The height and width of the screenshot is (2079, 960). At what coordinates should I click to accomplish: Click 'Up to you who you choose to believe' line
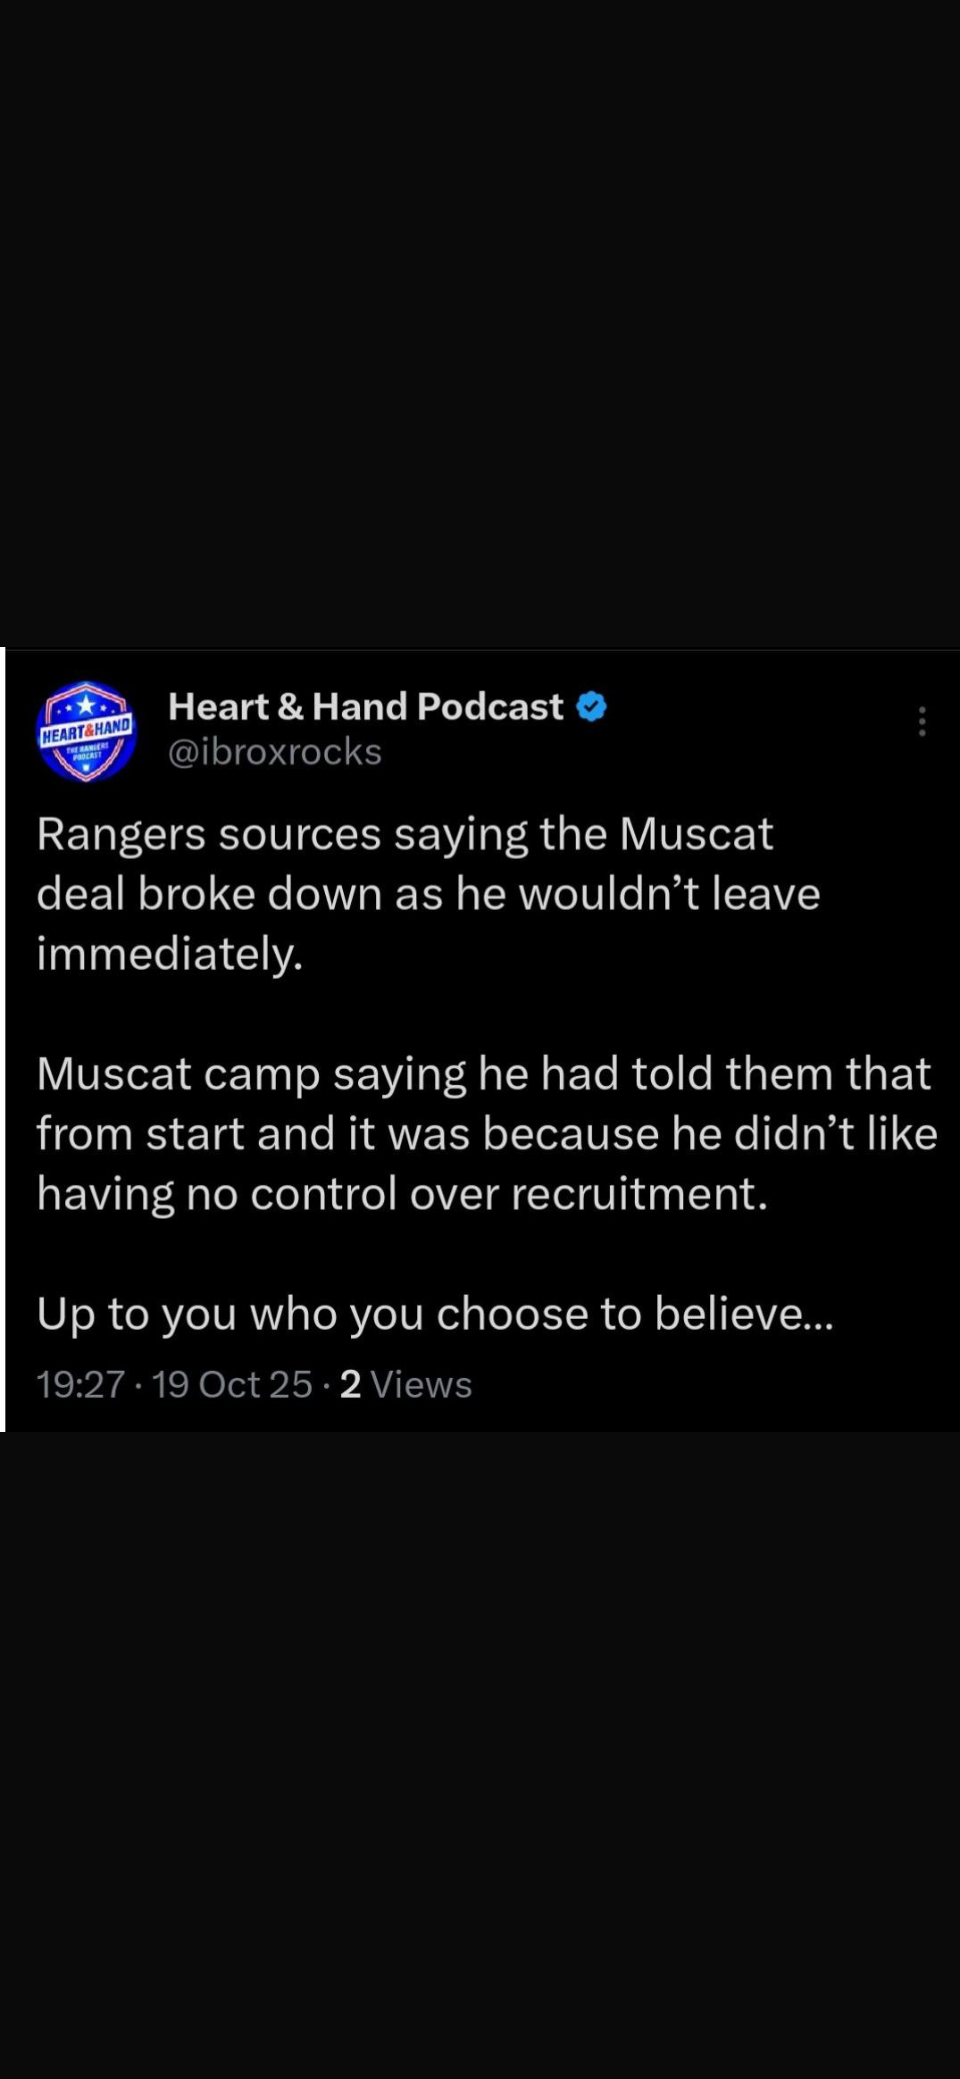[434, 1314]
